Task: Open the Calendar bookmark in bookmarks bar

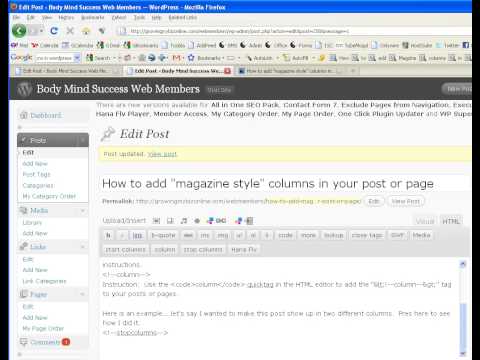Action: coord(45,45)
